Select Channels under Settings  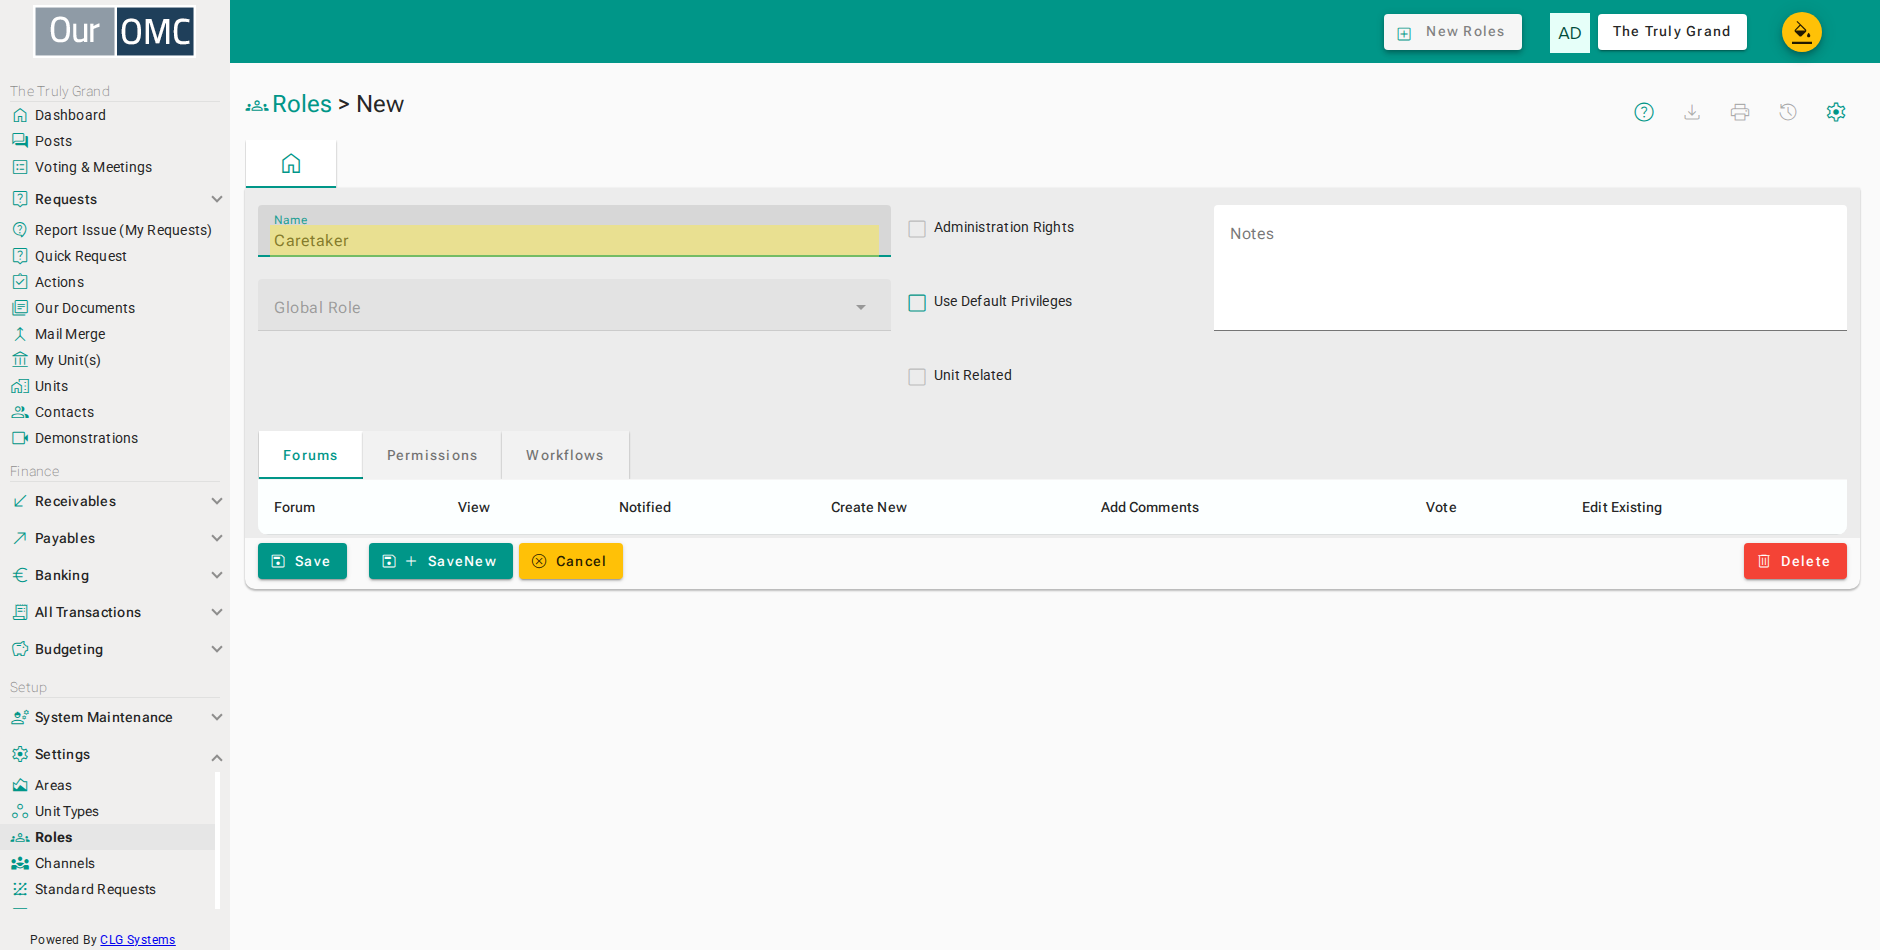click(64, 863)
